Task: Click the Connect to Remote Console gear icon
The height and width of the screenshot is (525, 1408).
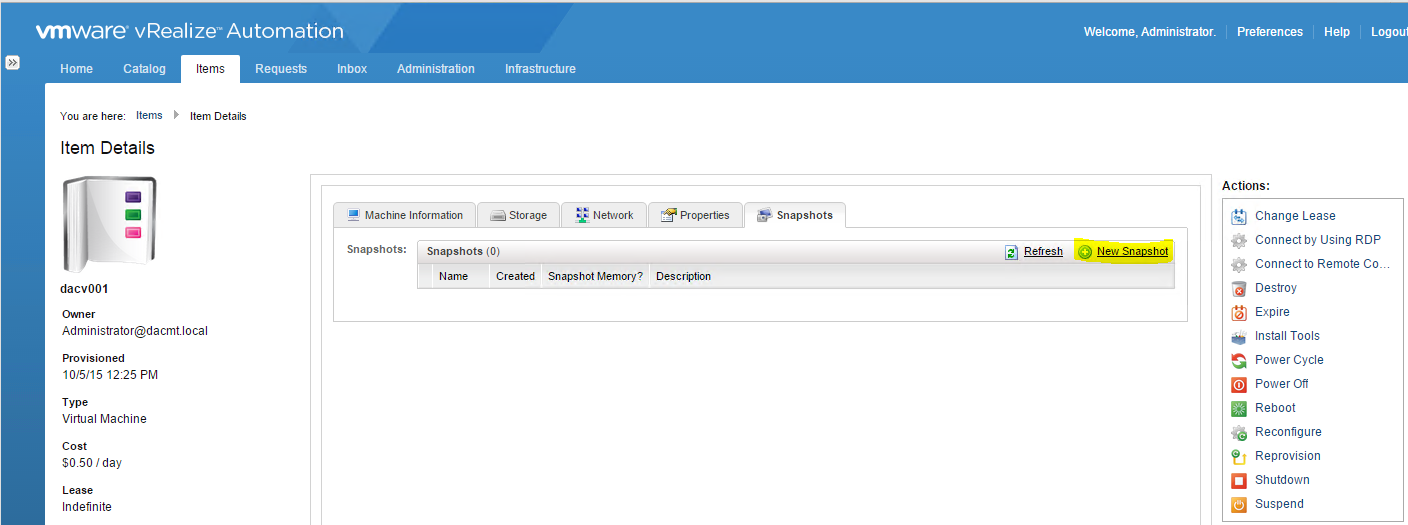Action: 1238,264
